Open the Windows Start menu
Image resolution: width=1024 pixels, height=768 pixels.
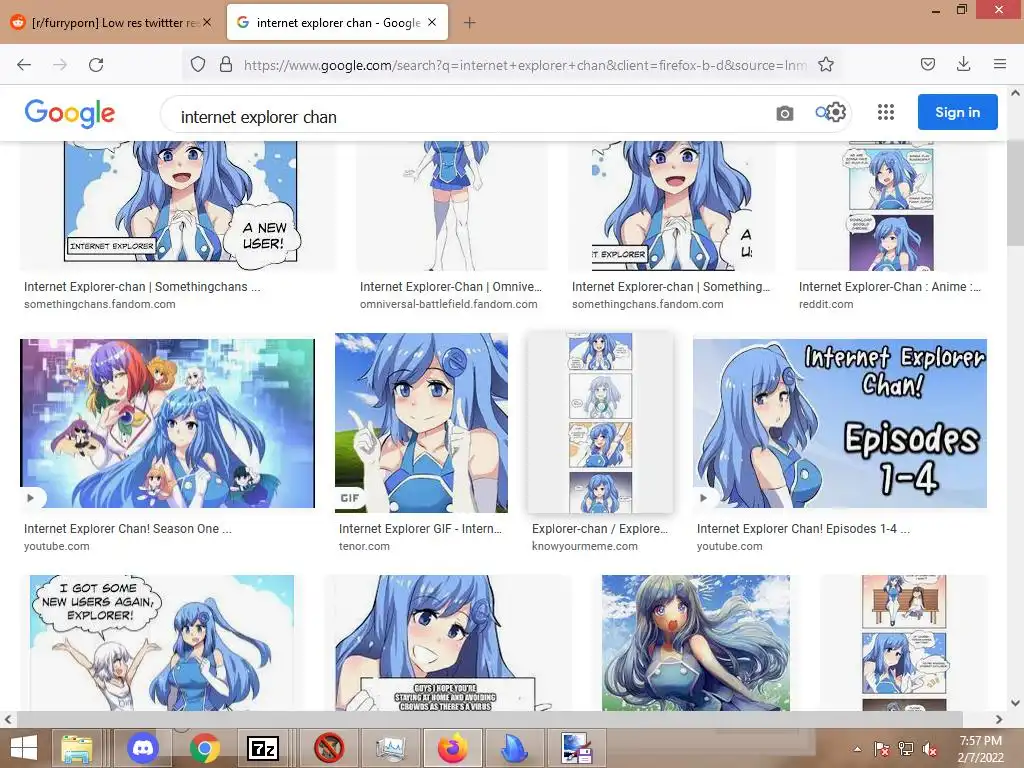coord(24,748)
